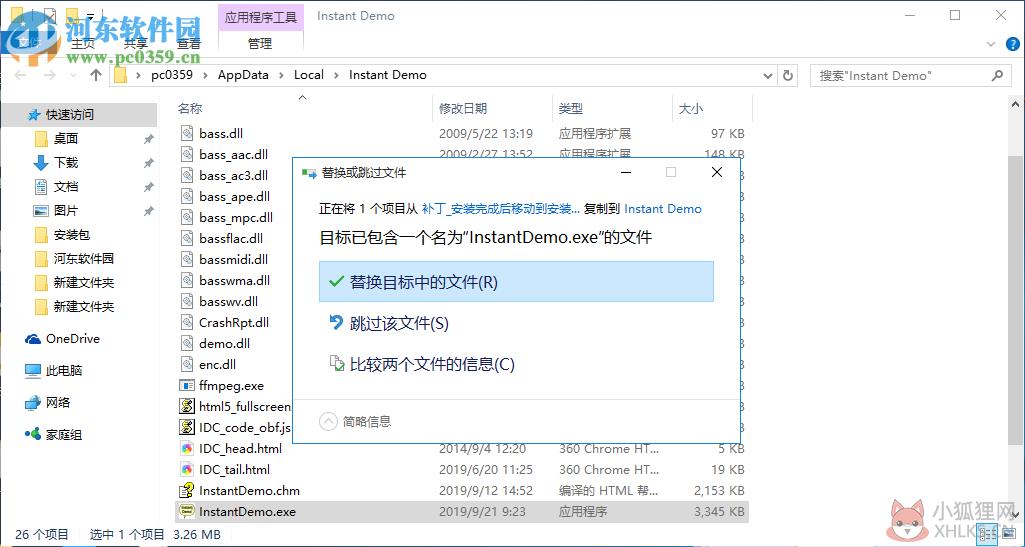This screenshot has width=1025, height=547.
Task: Click the IDC_head.html browser icon
Action: pos(187,448)
